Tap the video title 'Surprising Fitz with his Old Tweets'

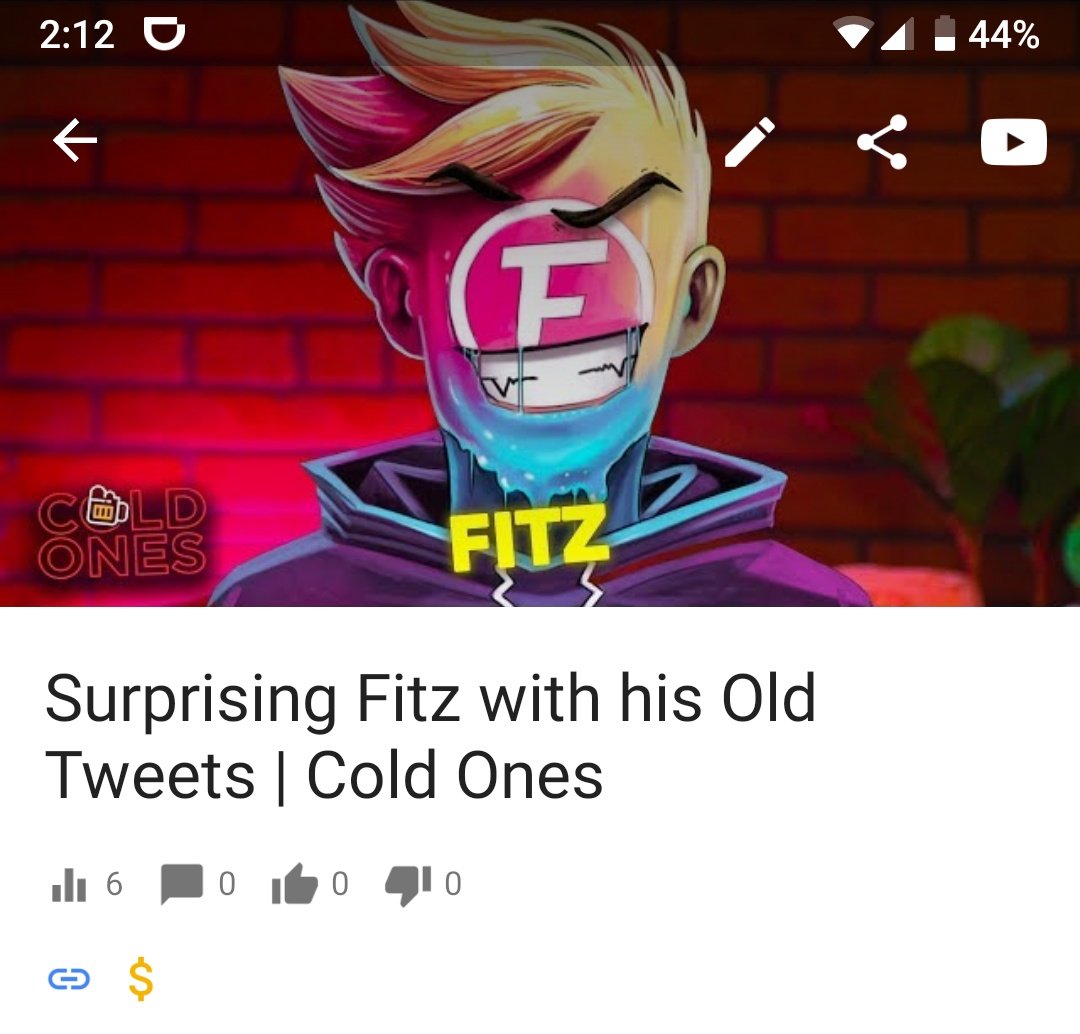tap(430, 736)
